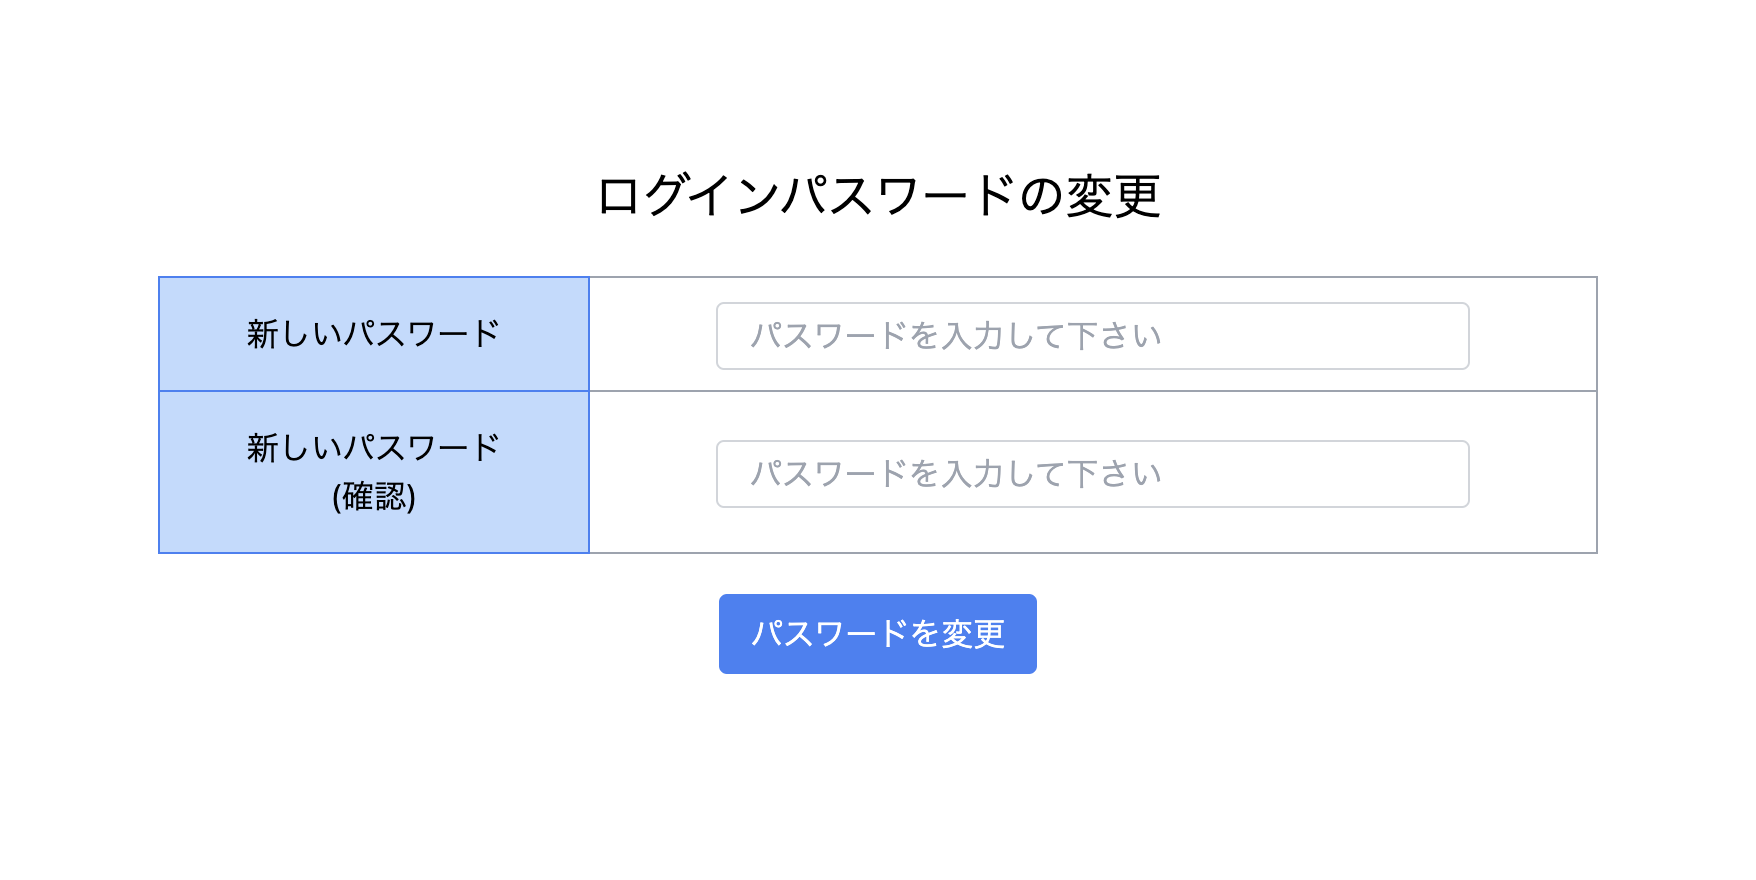
Task: Focus the confirm password input field
Action: (x=1092, y=474)
